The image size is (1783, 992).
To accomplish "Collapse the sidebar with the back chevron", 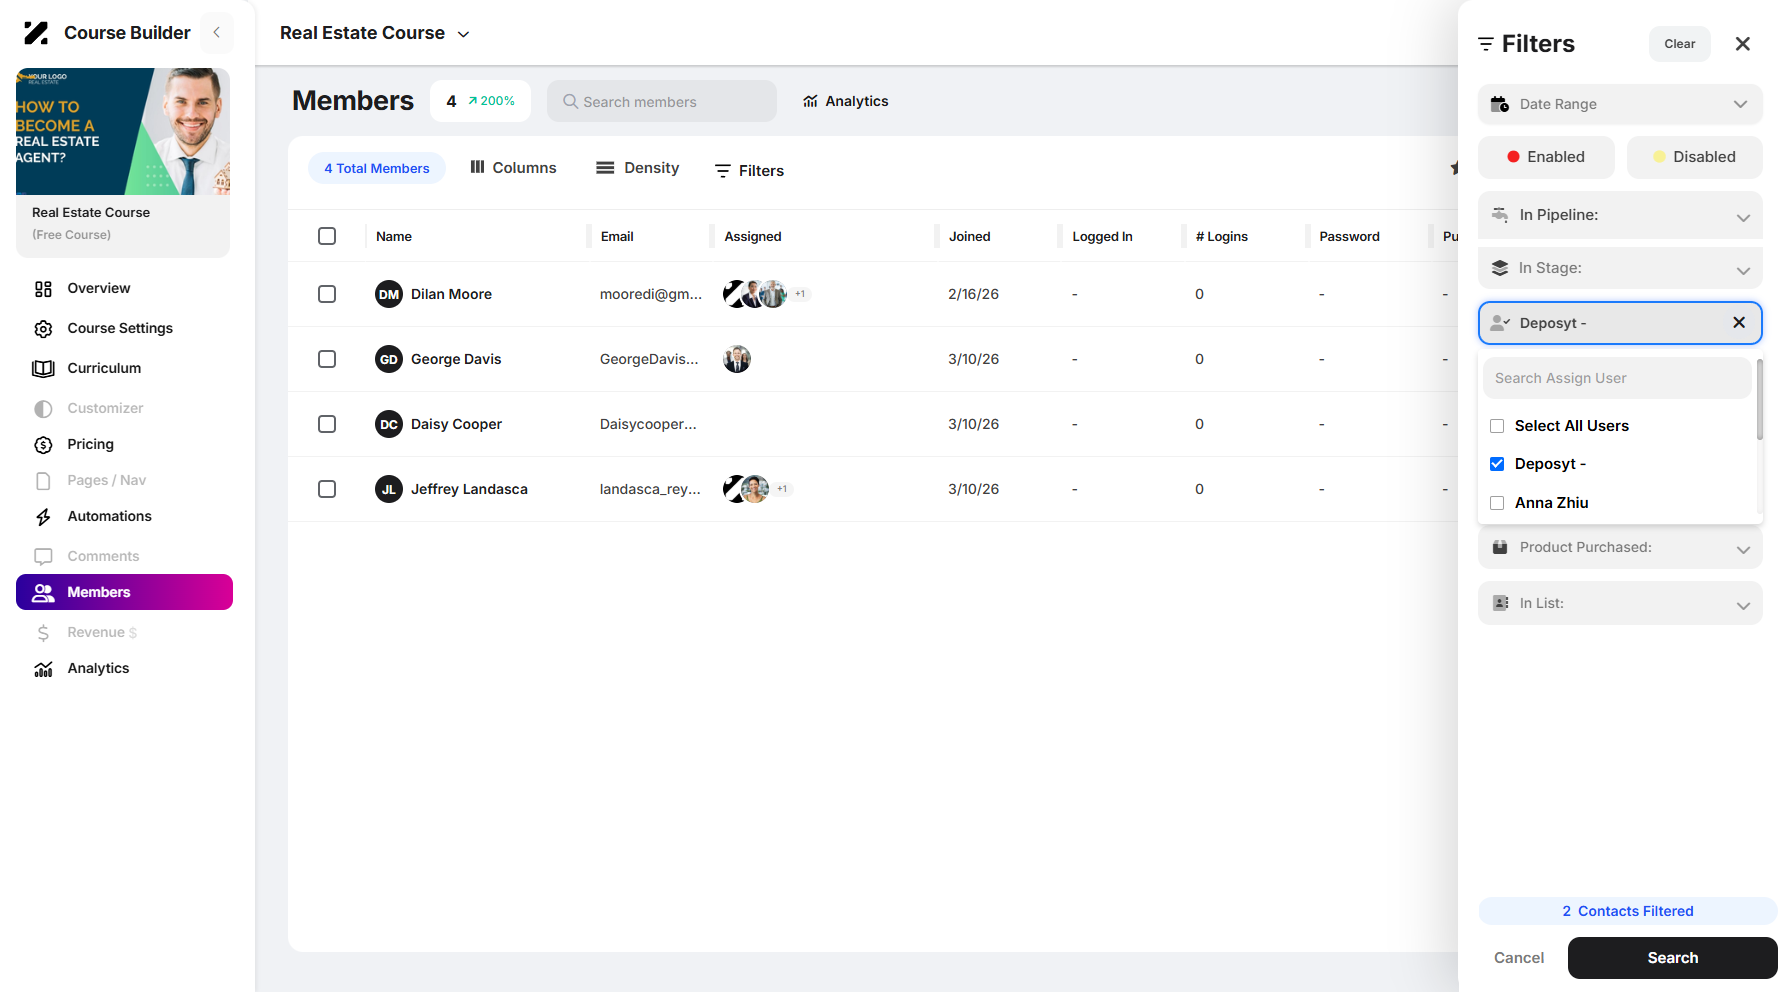I will pyautogui.click(x=217, y=33).
